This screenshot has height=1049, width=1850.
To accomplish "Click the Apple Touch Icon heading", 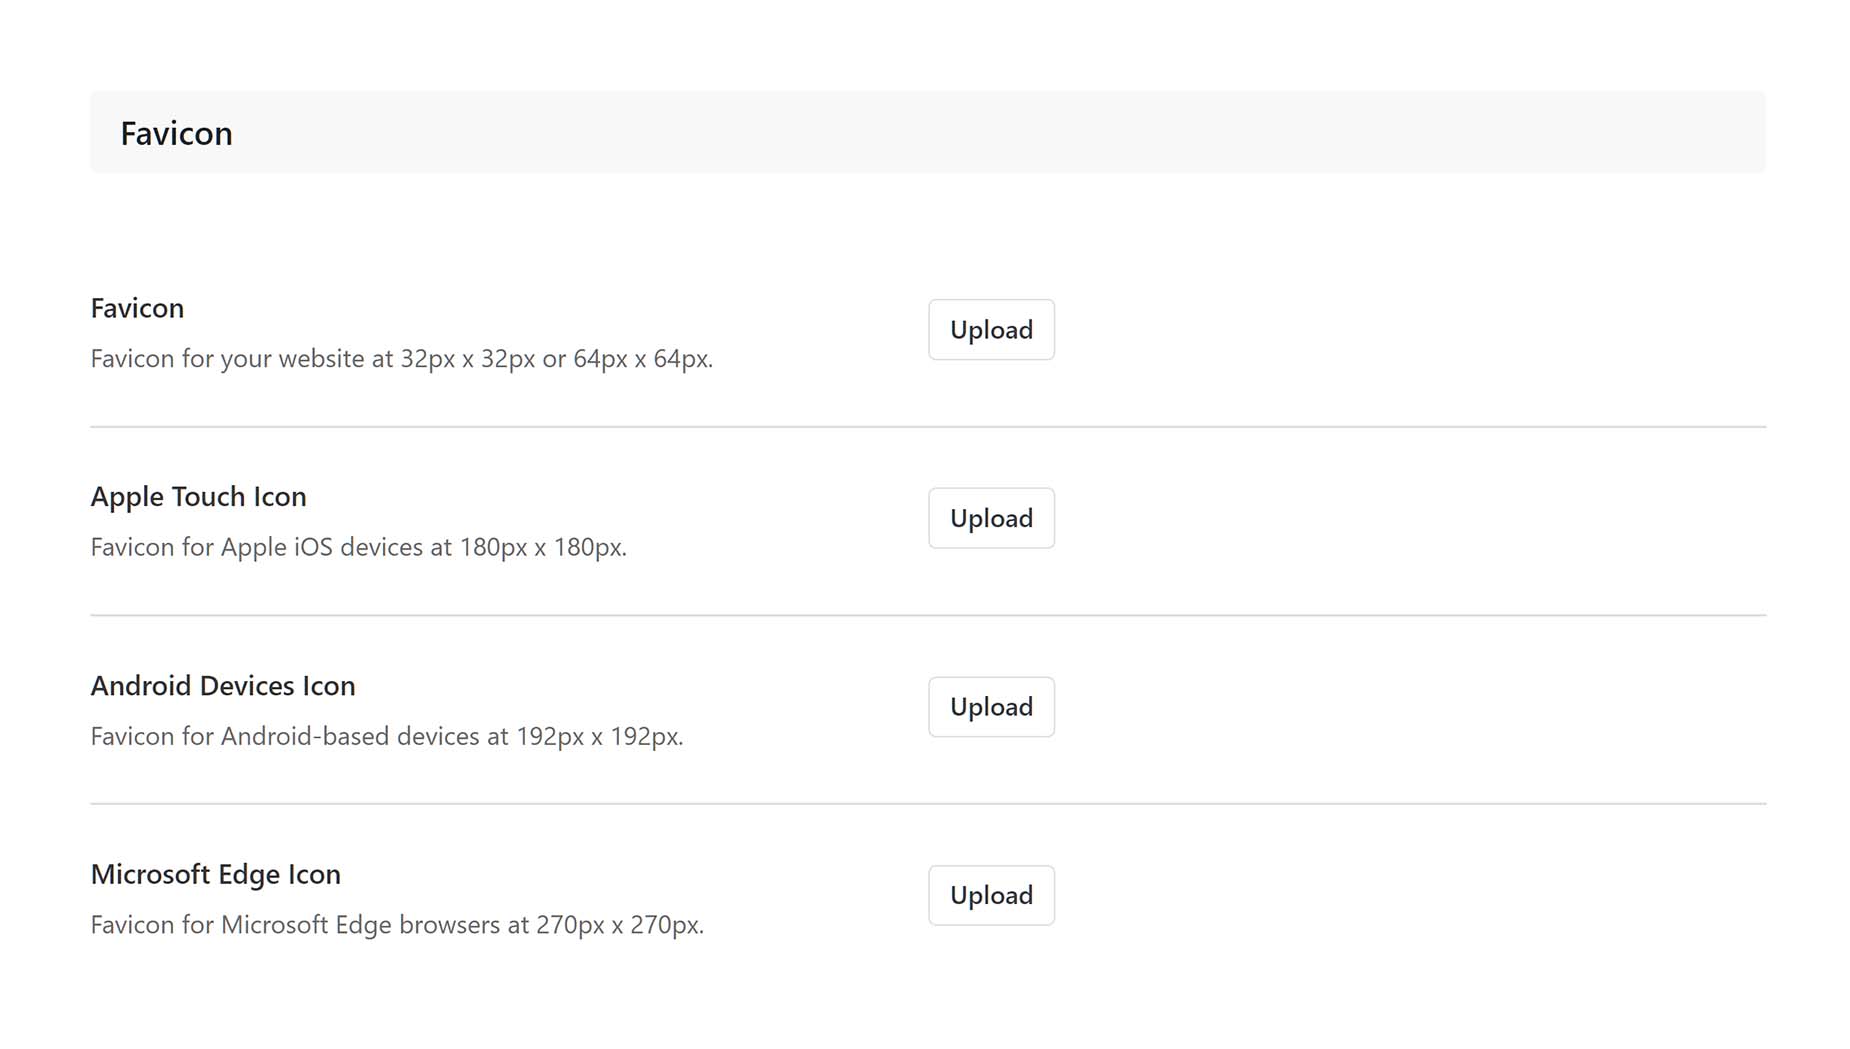I will 198,497.
